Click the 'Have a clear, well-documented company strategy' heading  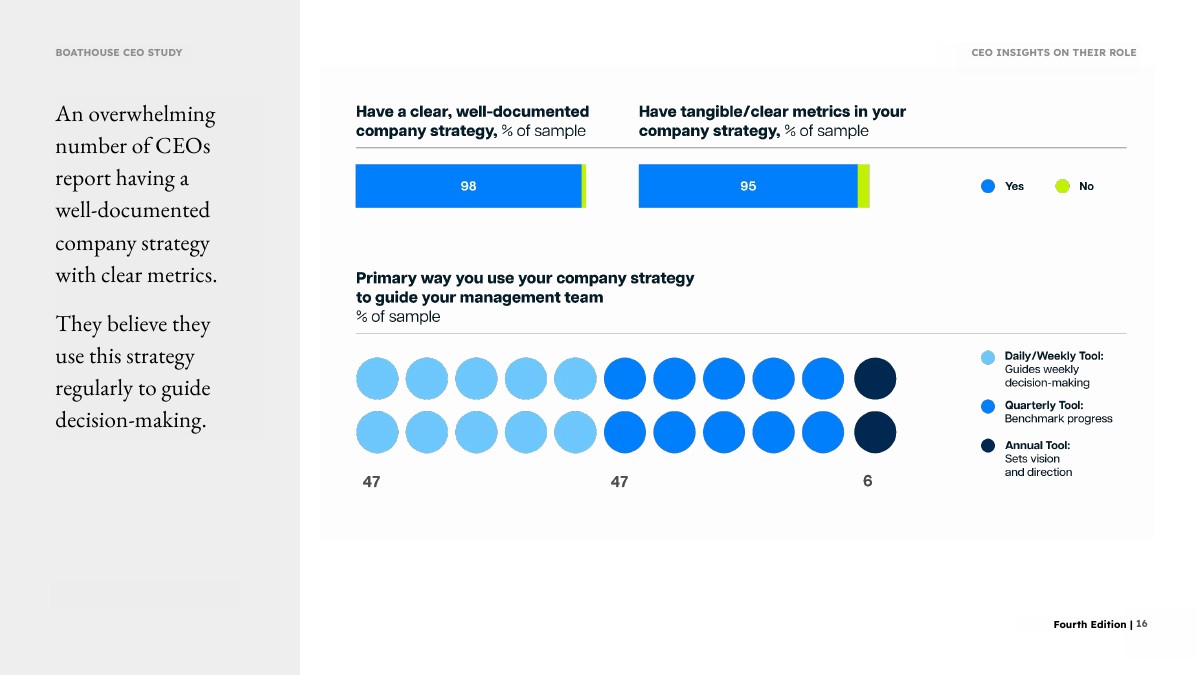pyautogui.click(x=472, y=121)
